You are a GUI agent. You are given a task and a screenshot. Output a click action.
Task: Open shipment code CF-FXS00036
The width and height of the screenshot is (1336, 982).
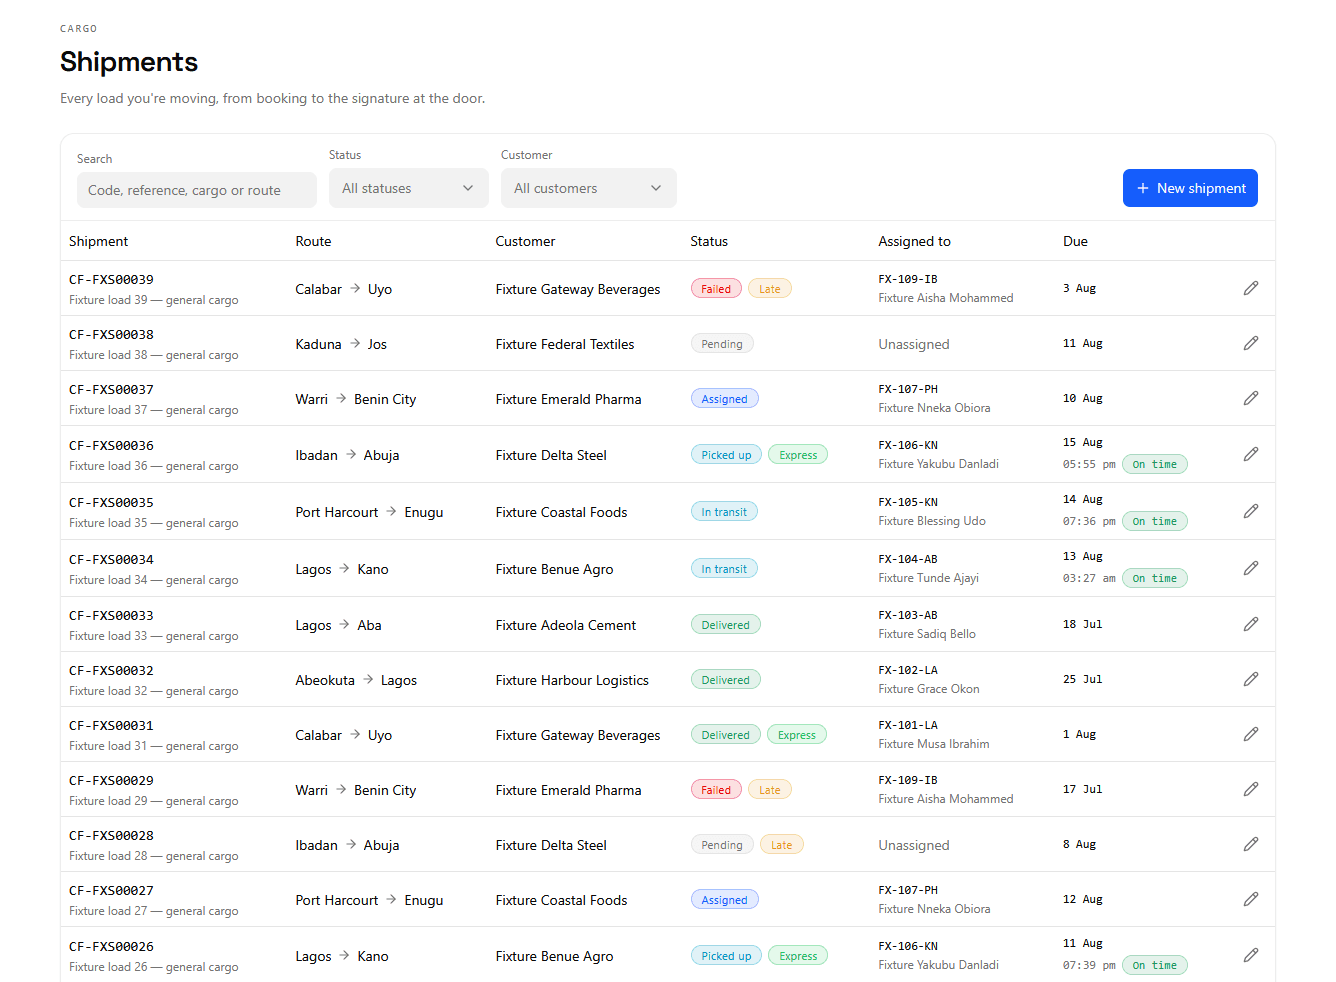pyautogui.click(x=111, y=446)
